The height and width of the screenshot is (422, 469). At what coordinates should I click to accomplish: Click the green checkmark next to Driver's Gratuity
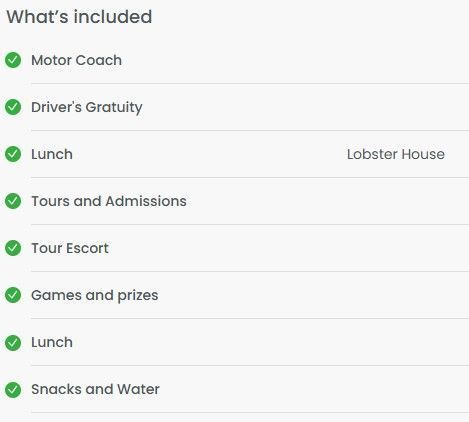[x=13, y=107]
